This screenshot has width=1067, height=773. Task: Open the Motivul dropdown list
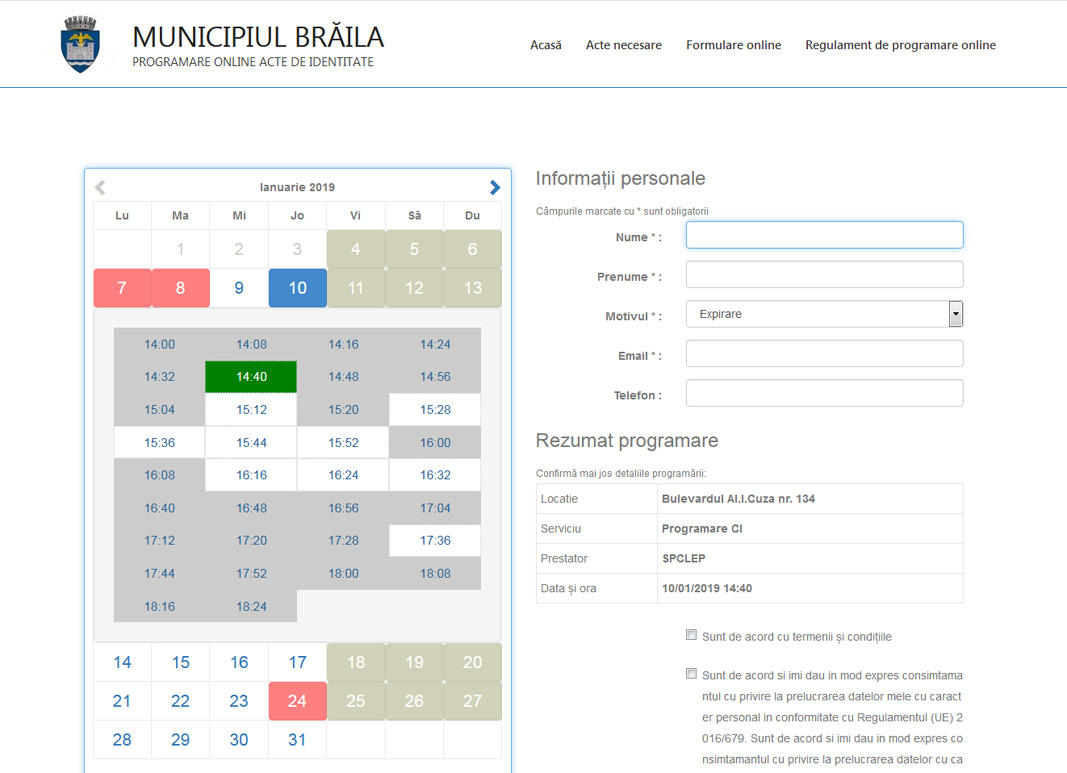pos(824,314)
